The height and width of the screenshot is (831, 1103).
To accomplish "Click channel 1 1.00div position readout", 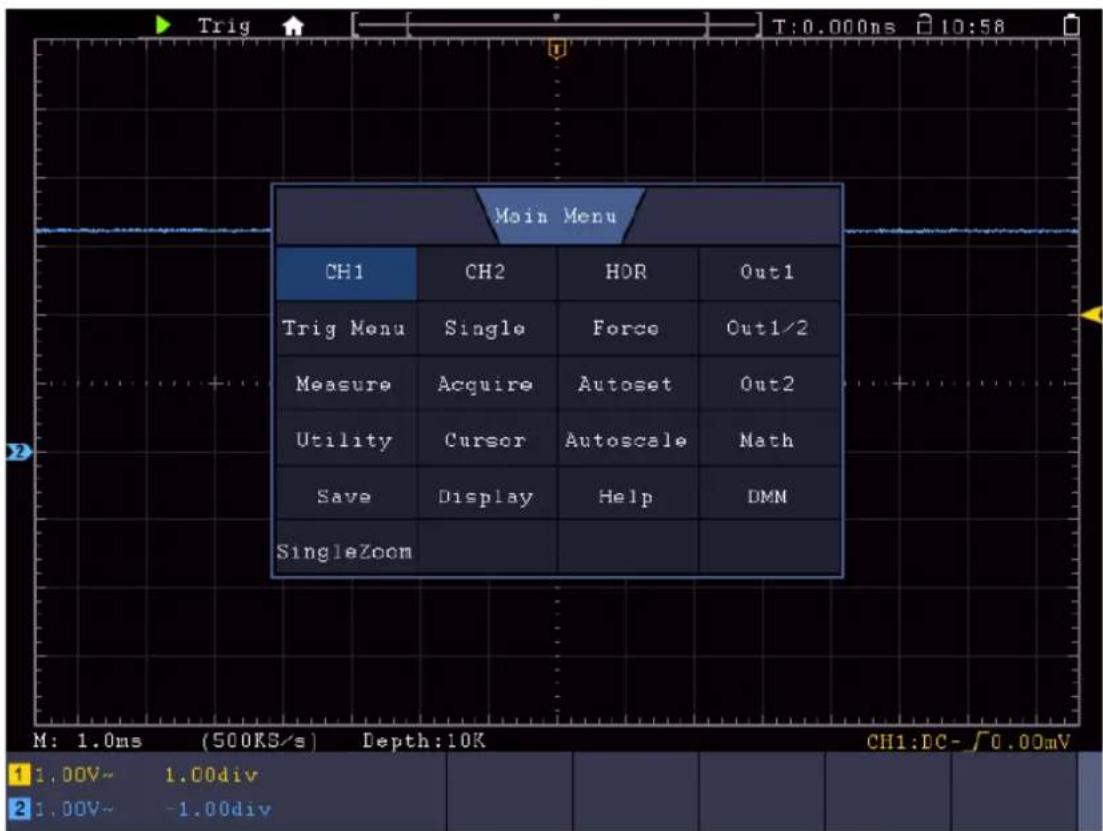I will coord(211,775).
